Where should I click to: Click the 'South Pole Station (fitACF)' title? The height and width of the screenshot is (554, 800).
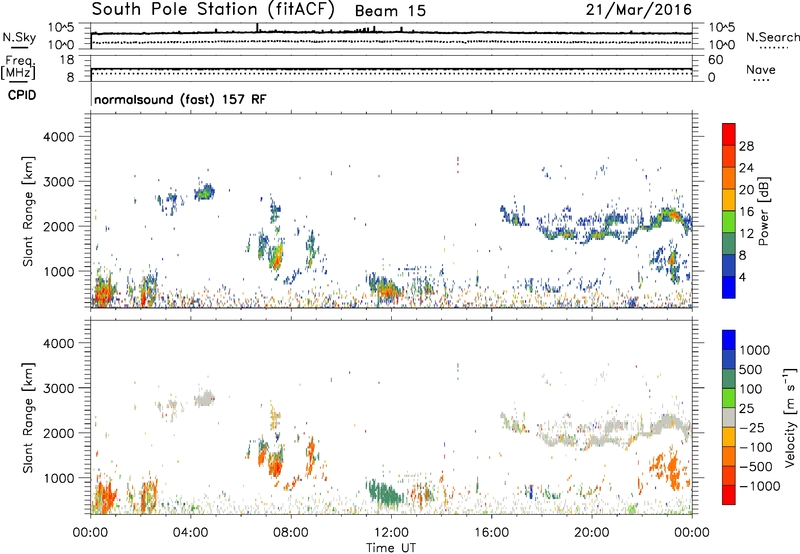point(213,9)
